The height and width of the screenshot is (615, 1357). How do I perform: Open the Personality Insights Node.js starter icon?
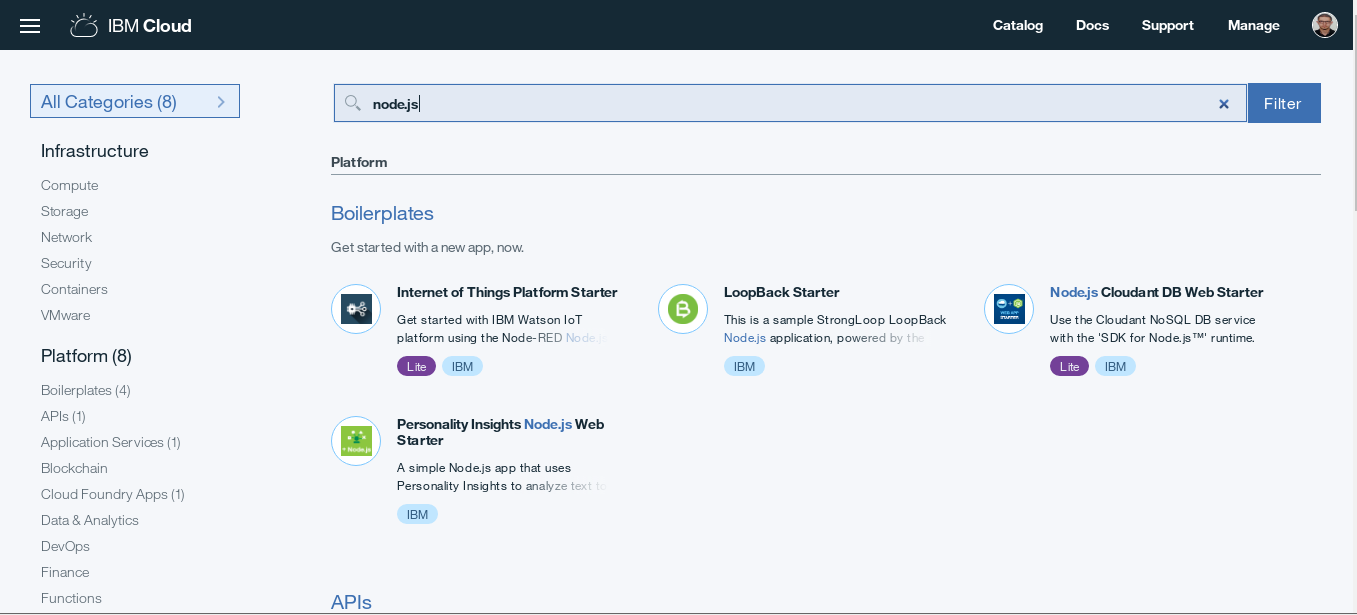356,441
